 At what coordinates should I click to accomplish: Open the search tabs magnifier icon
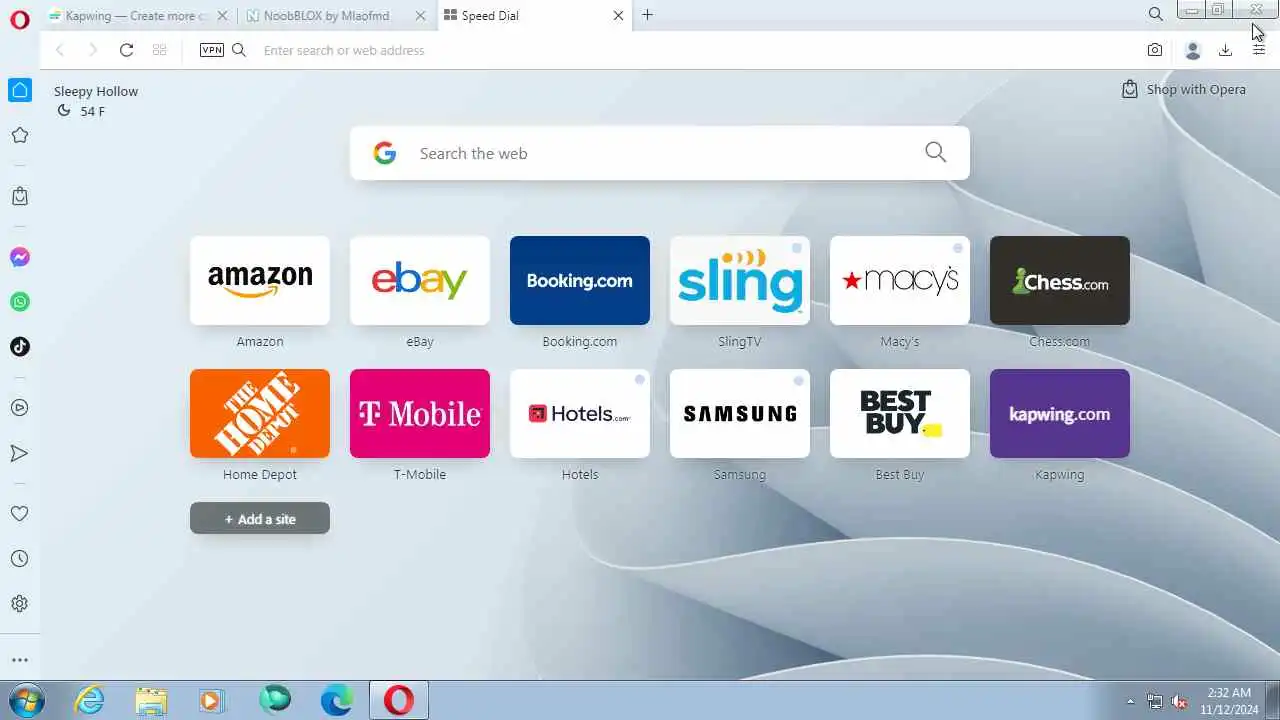coord(1155,14)
